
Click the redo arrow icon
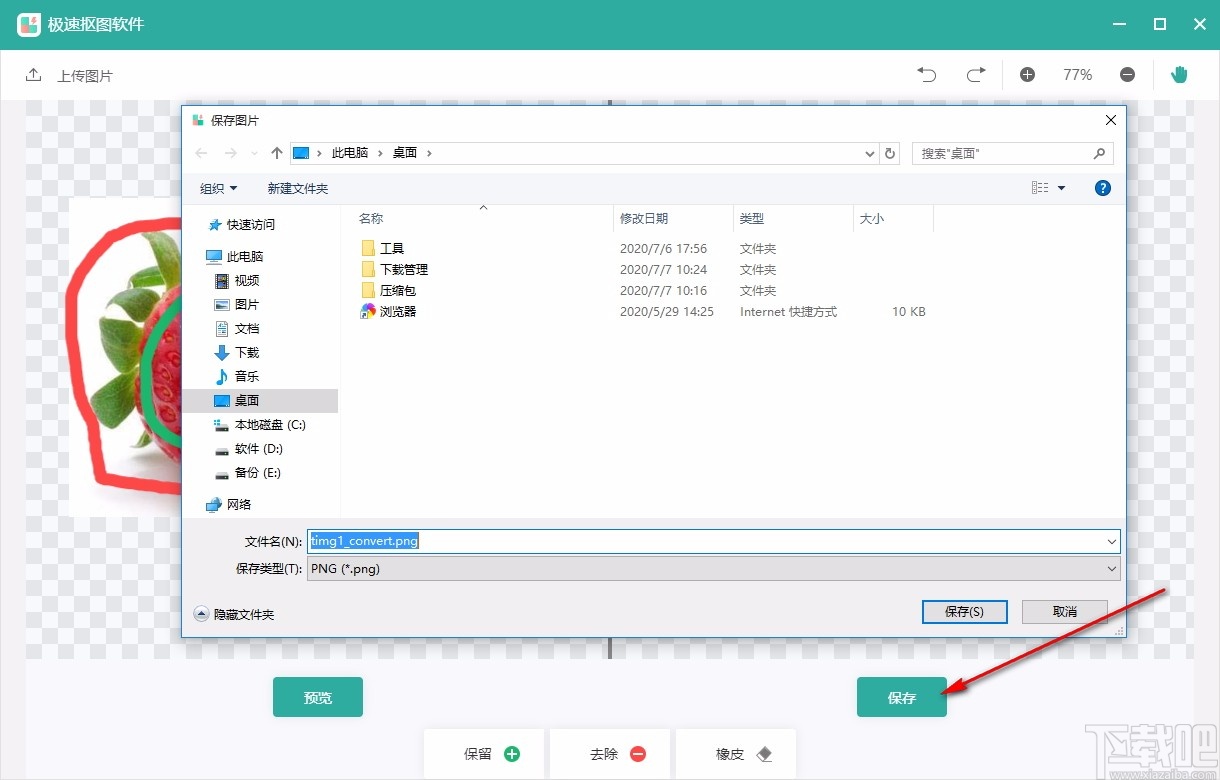point(976,74)
